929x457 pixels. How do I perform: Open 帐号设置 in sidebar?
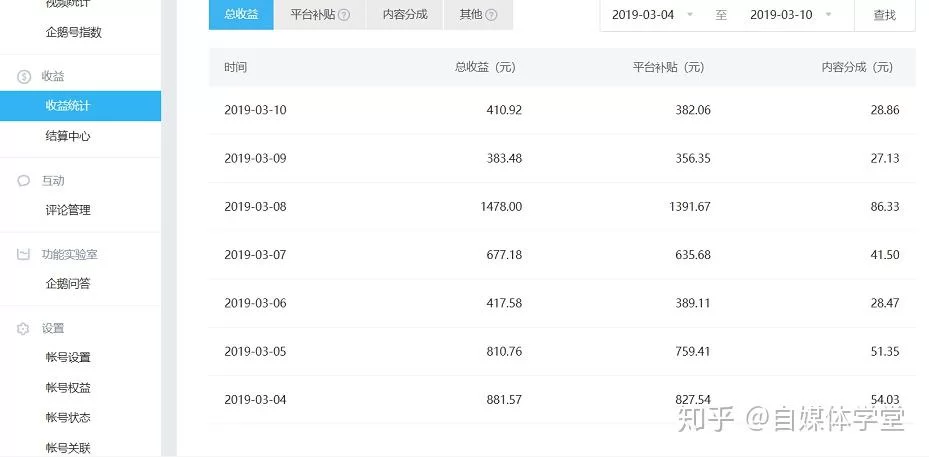pos(68,358)
